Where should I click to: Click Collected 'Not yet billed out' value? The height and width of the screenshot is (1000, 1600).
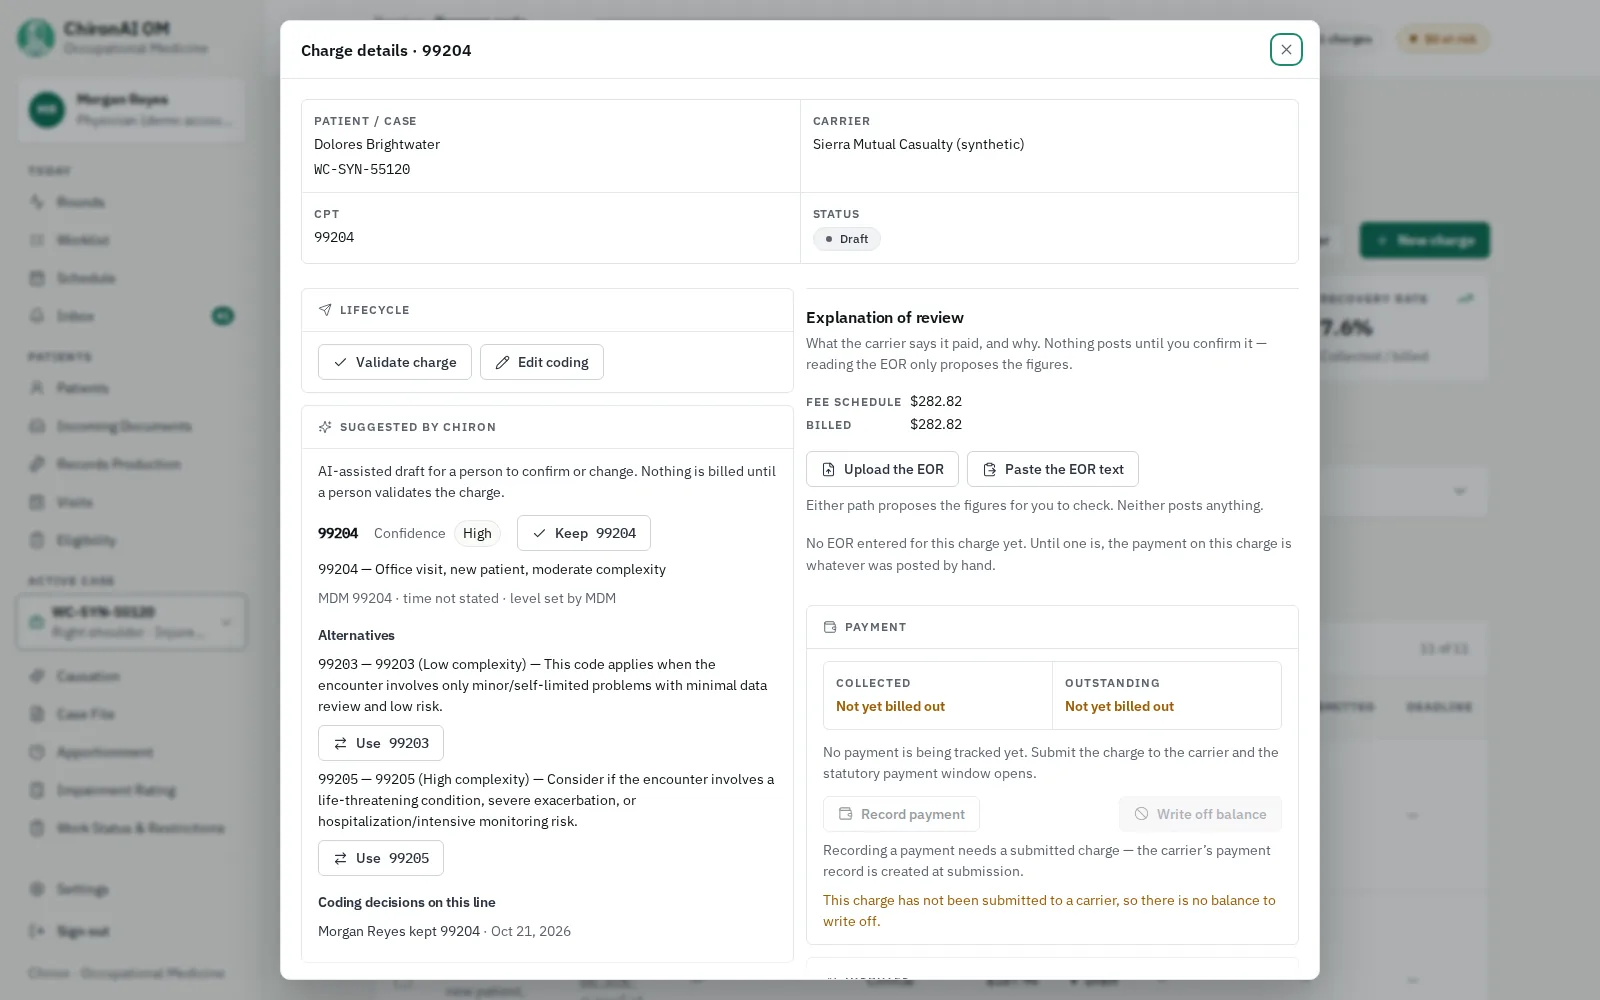click(890, 706)
